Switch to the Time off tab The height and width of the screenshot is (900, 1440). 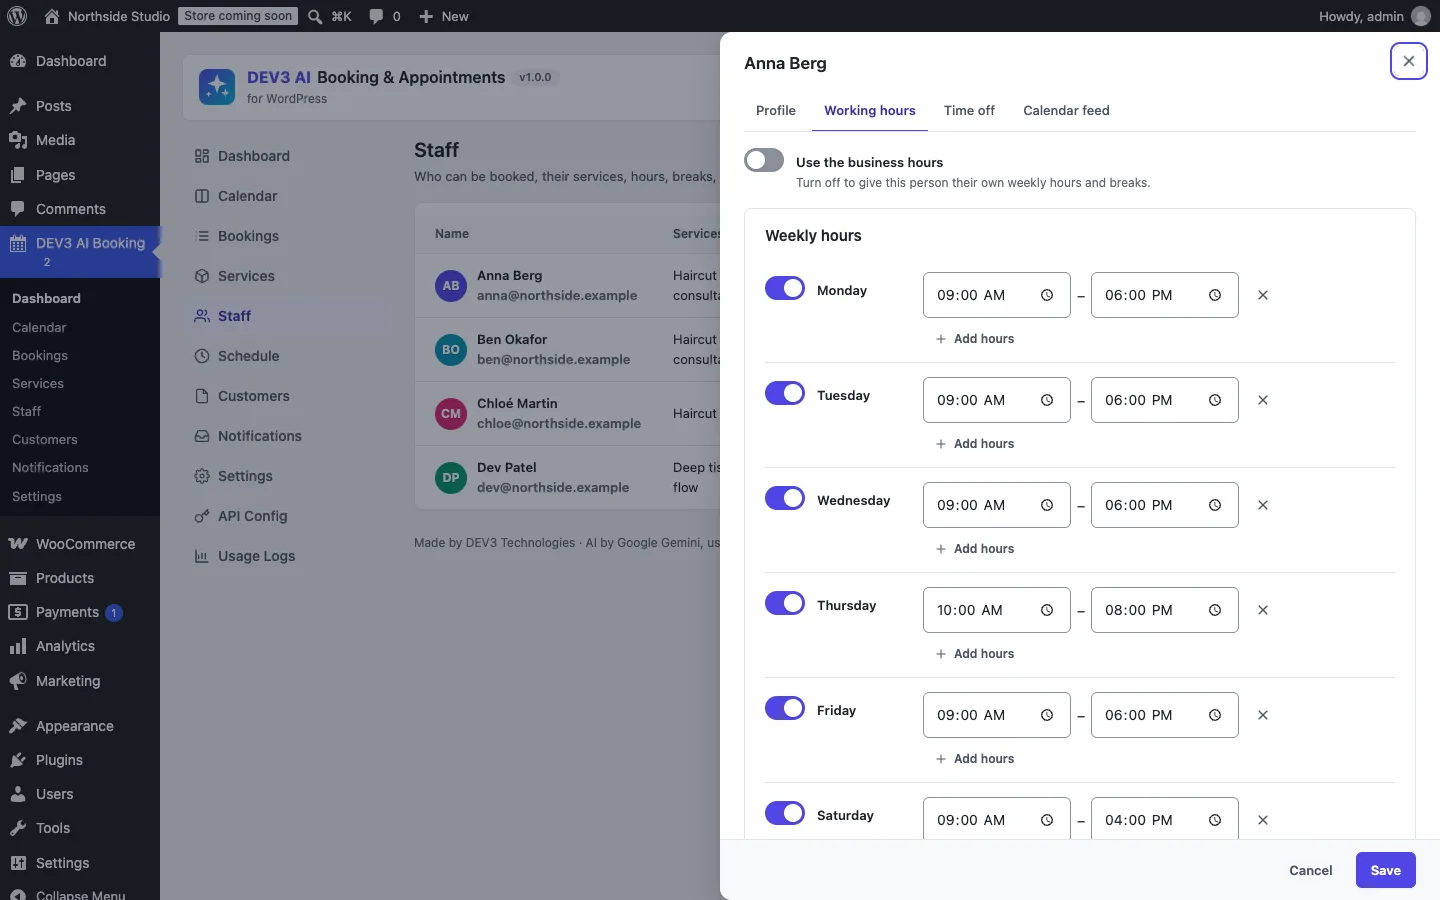[x=969, y=110]
